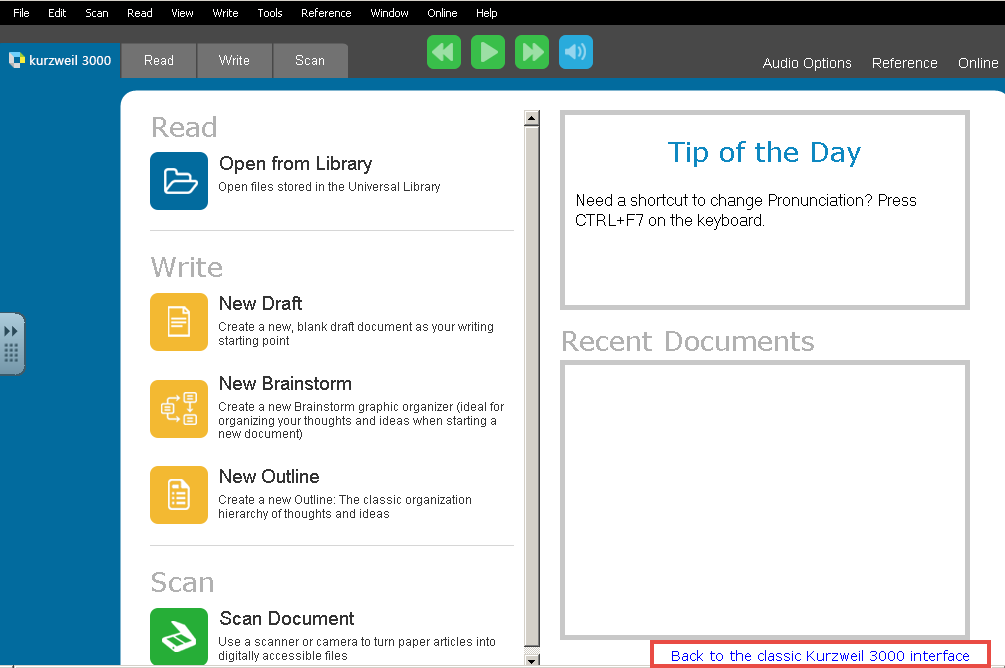The height and width of the screenshot is (668, 1005).
Task: Click Reference in the right toolbar
Action: (904, 63)
